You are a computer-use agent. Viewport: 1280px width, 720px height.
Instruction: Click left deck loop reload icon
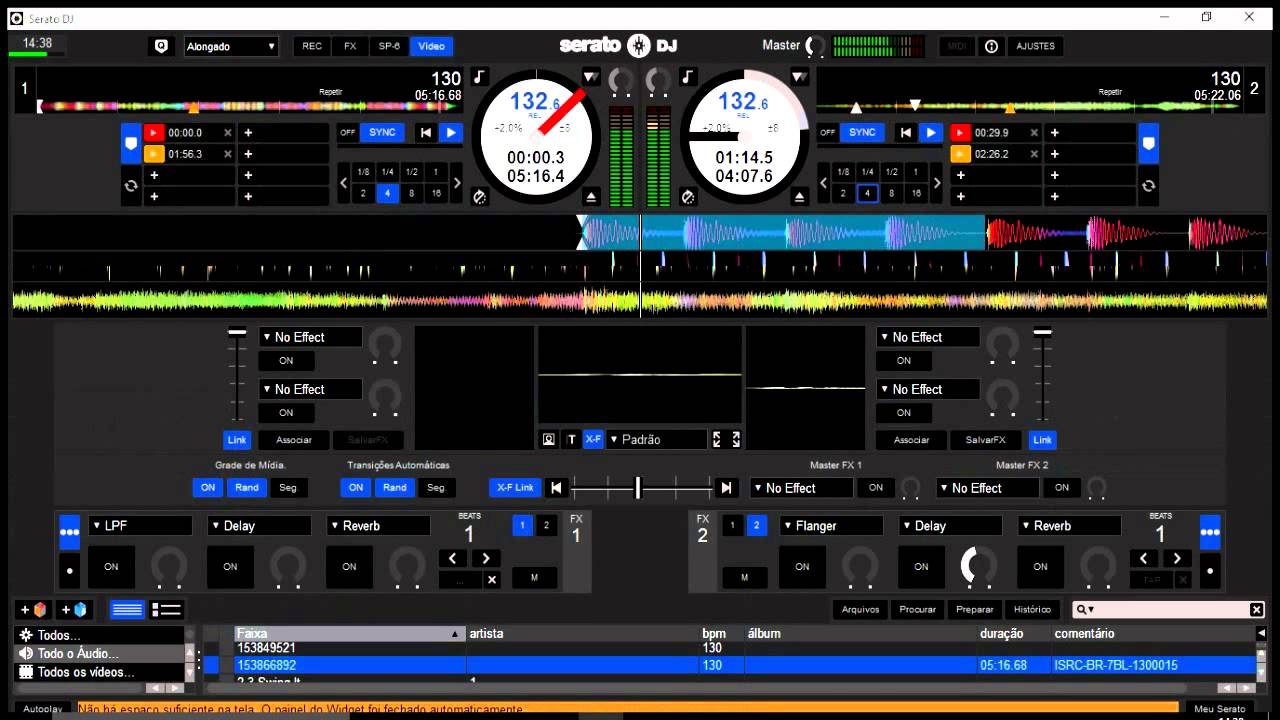[131, 186]
